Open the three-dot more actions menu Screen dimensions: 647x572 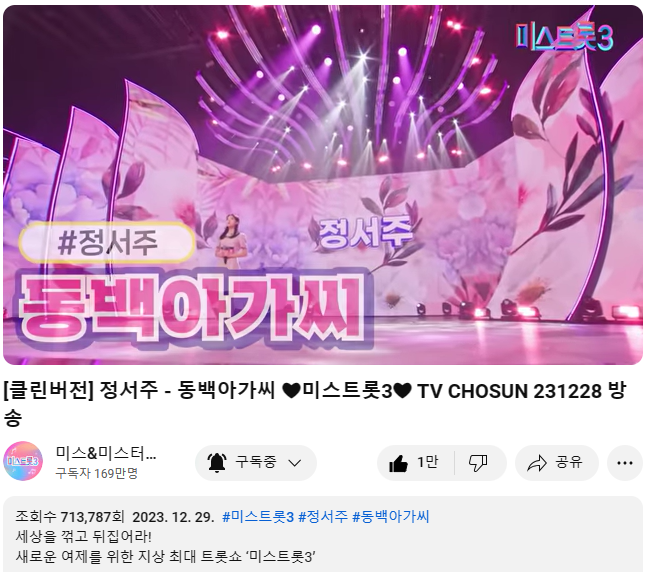[625, 463]
